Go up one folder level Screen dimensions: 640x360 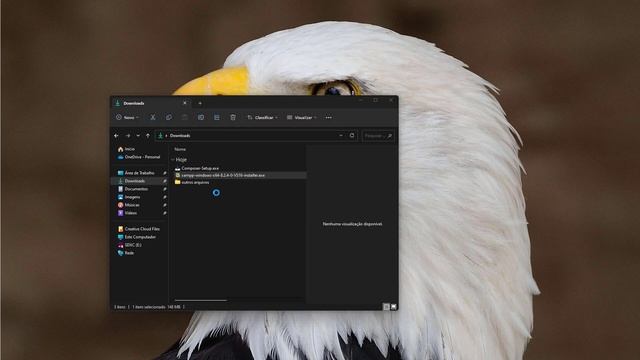[x=148, y=136]
